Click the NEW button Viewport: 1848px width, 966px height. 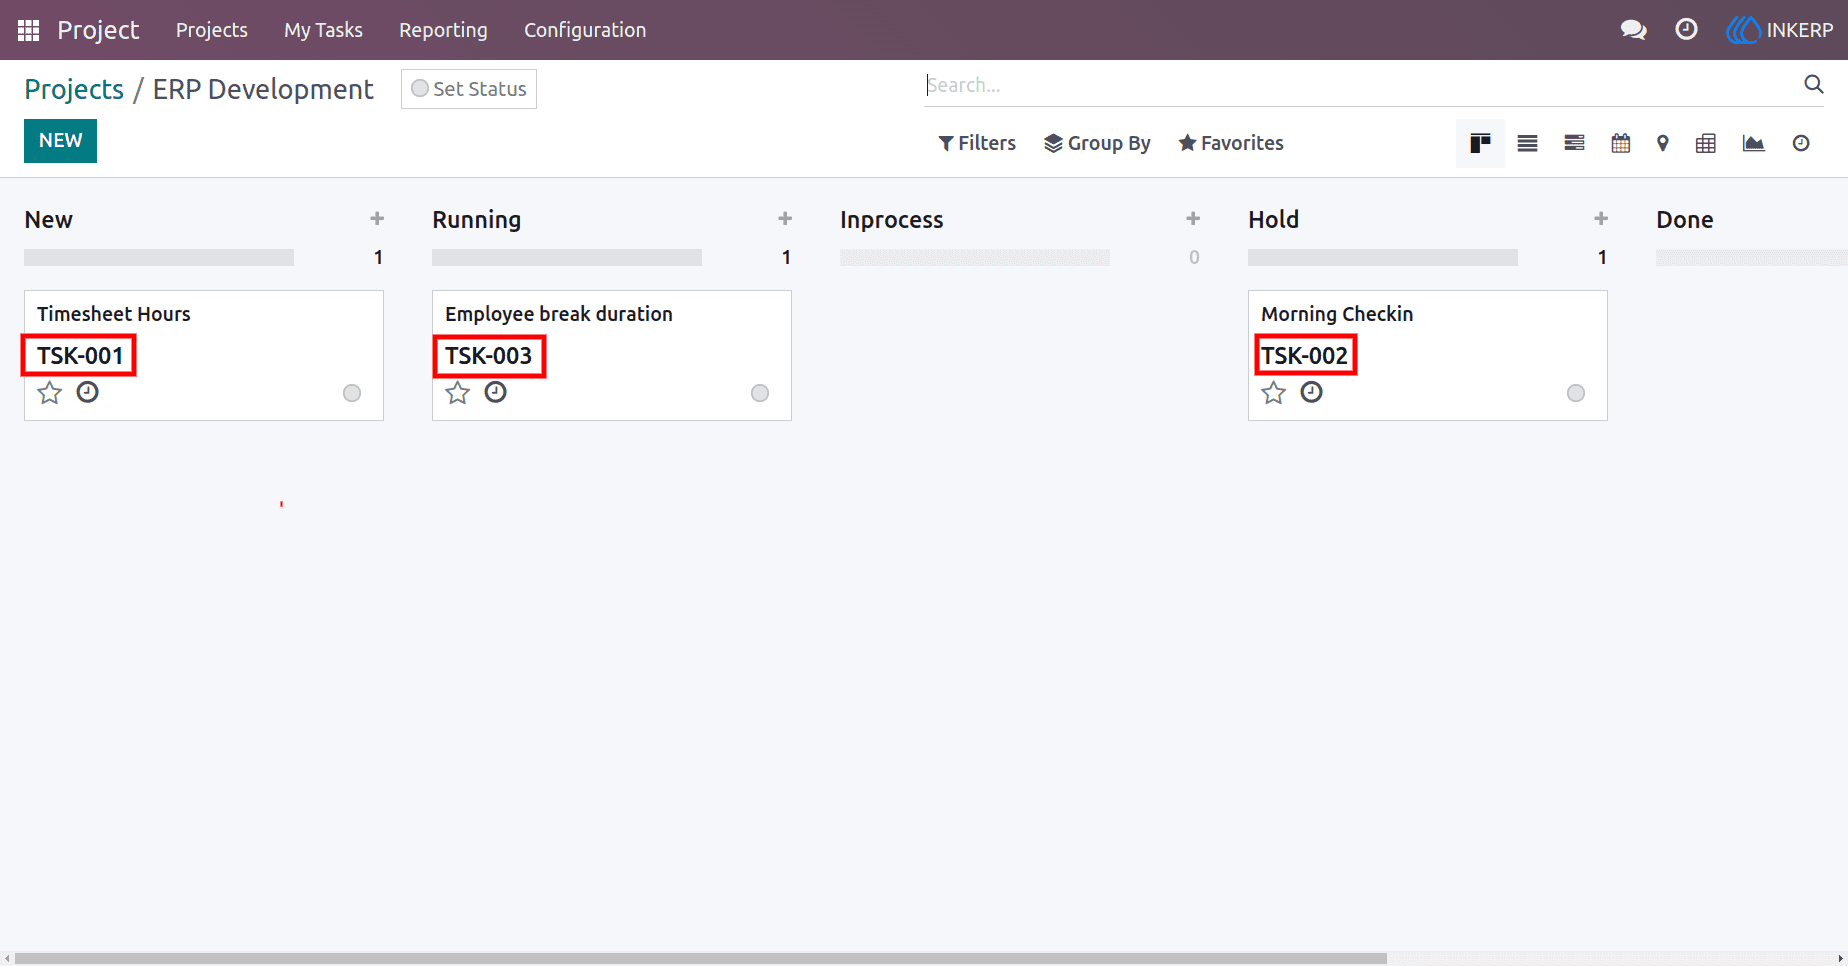point(60,141)
